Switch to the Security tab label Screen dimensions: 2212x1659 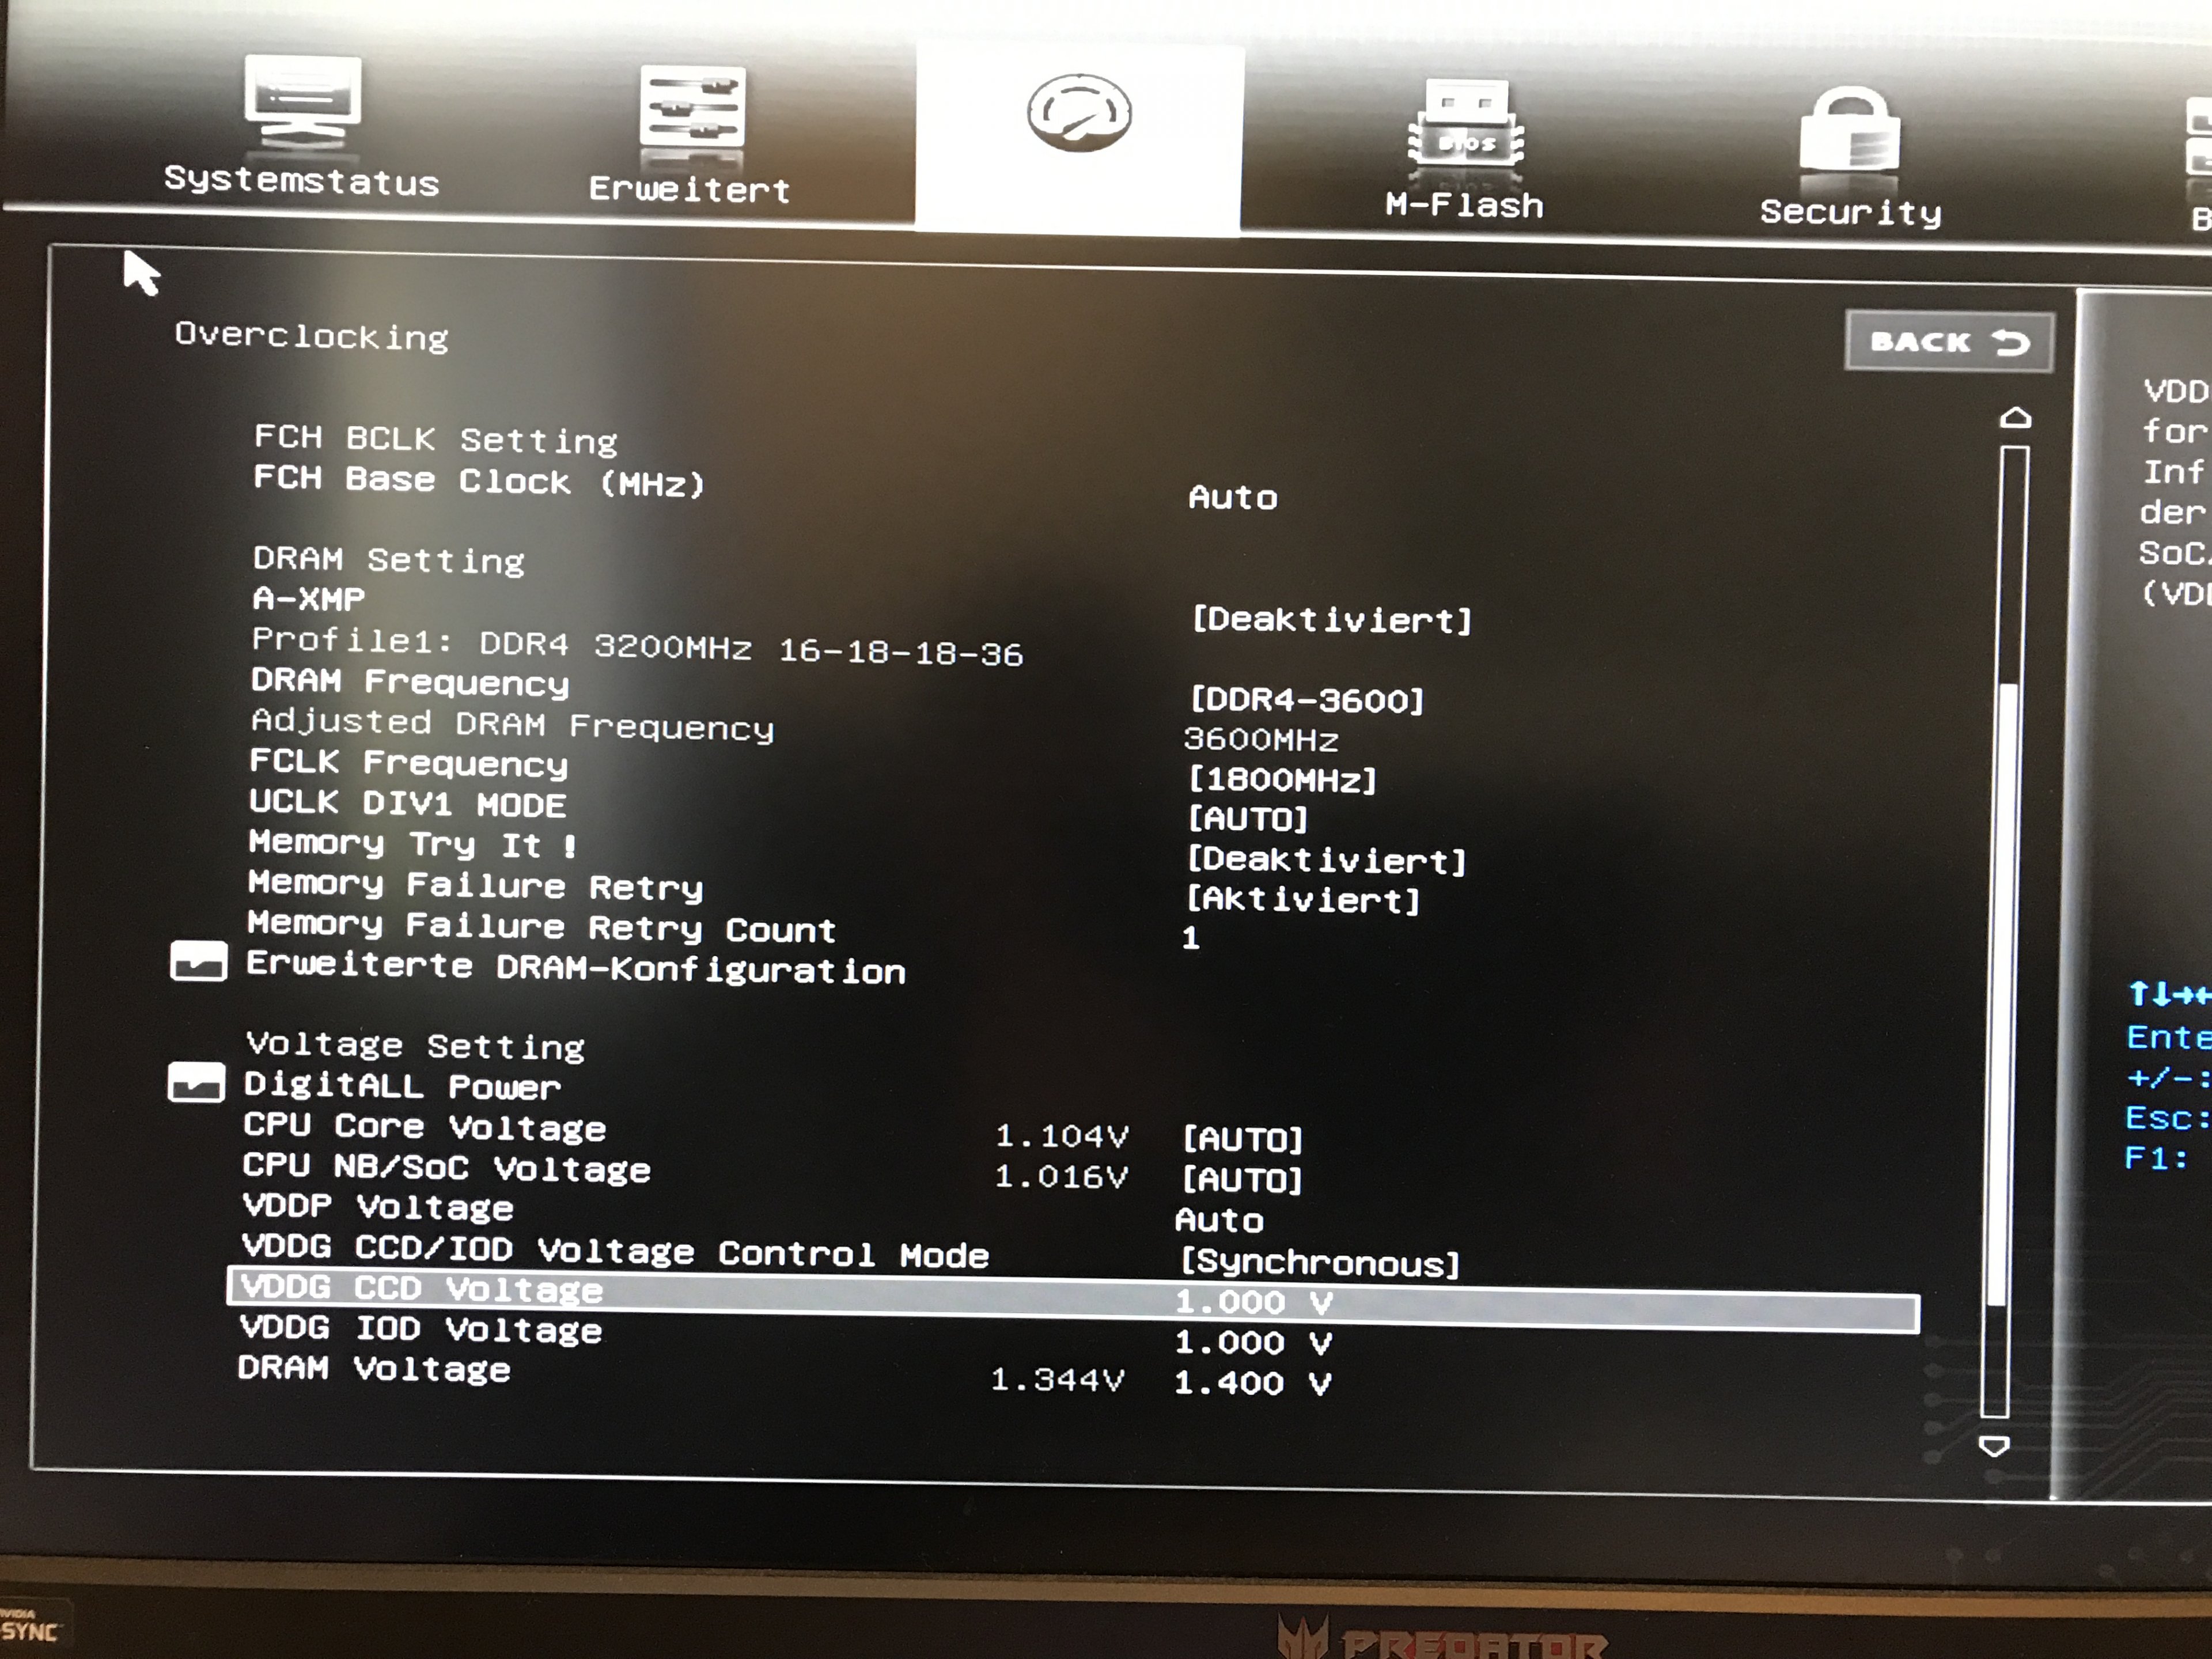pos(1850,212)
